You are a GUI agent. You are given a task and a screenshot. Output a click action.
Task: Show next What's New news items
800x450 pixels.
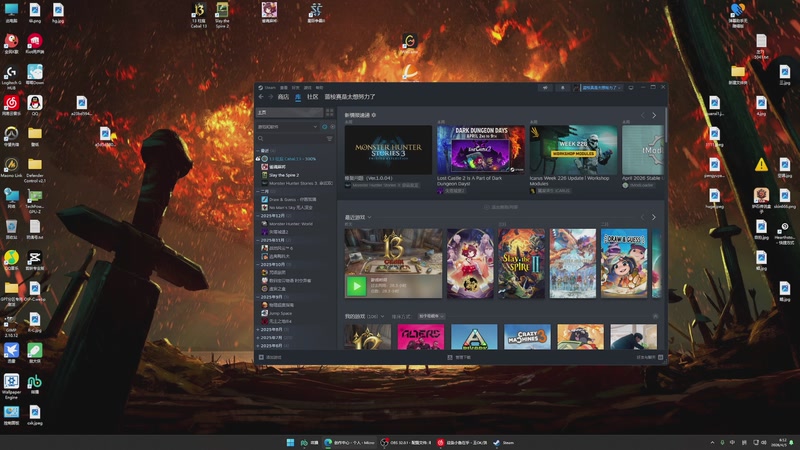[654, 116]
